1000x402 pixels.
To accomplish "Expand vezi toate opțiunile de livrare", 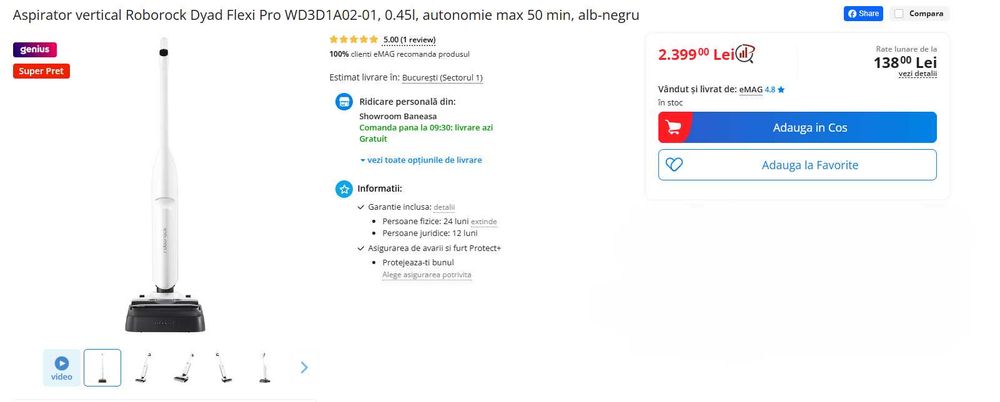I will (421, 160).
